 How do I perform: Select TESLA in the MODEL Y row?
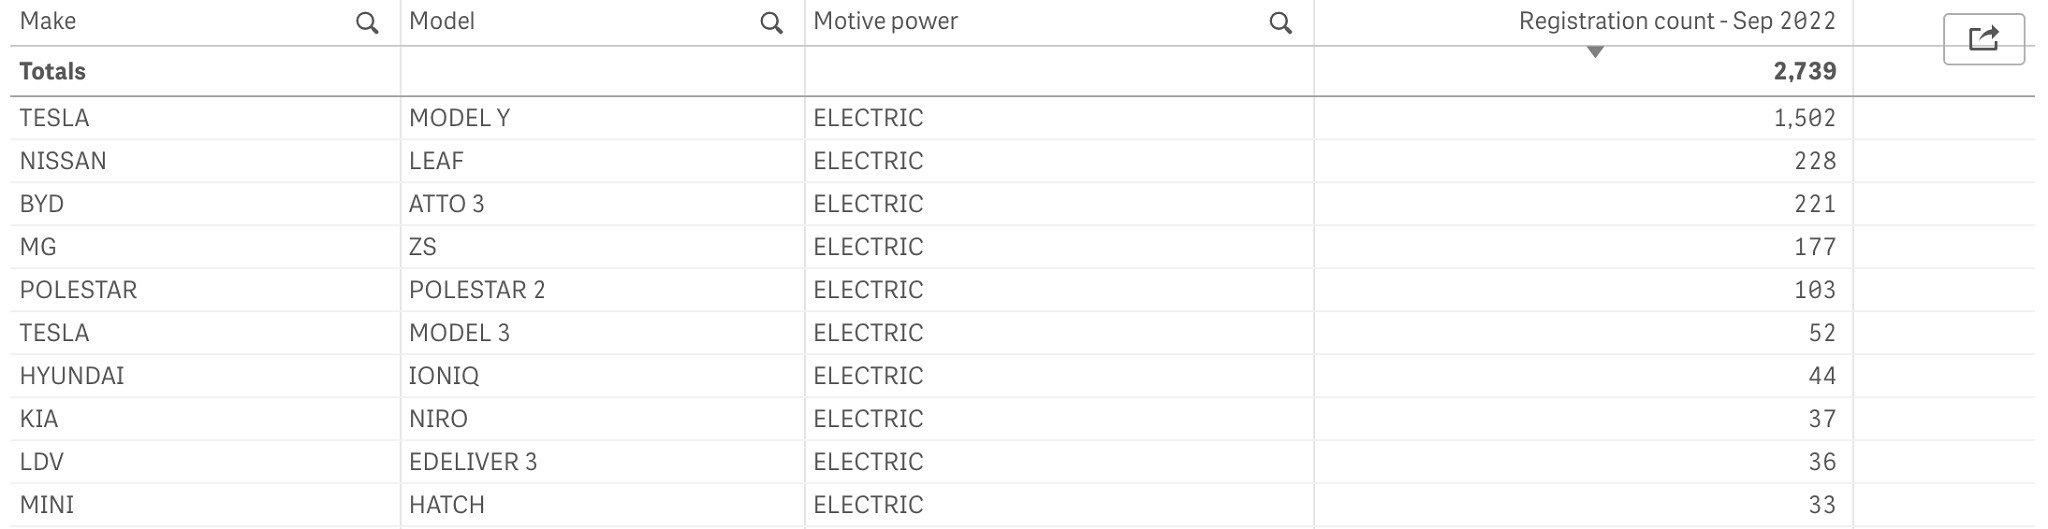coord(54,118)
